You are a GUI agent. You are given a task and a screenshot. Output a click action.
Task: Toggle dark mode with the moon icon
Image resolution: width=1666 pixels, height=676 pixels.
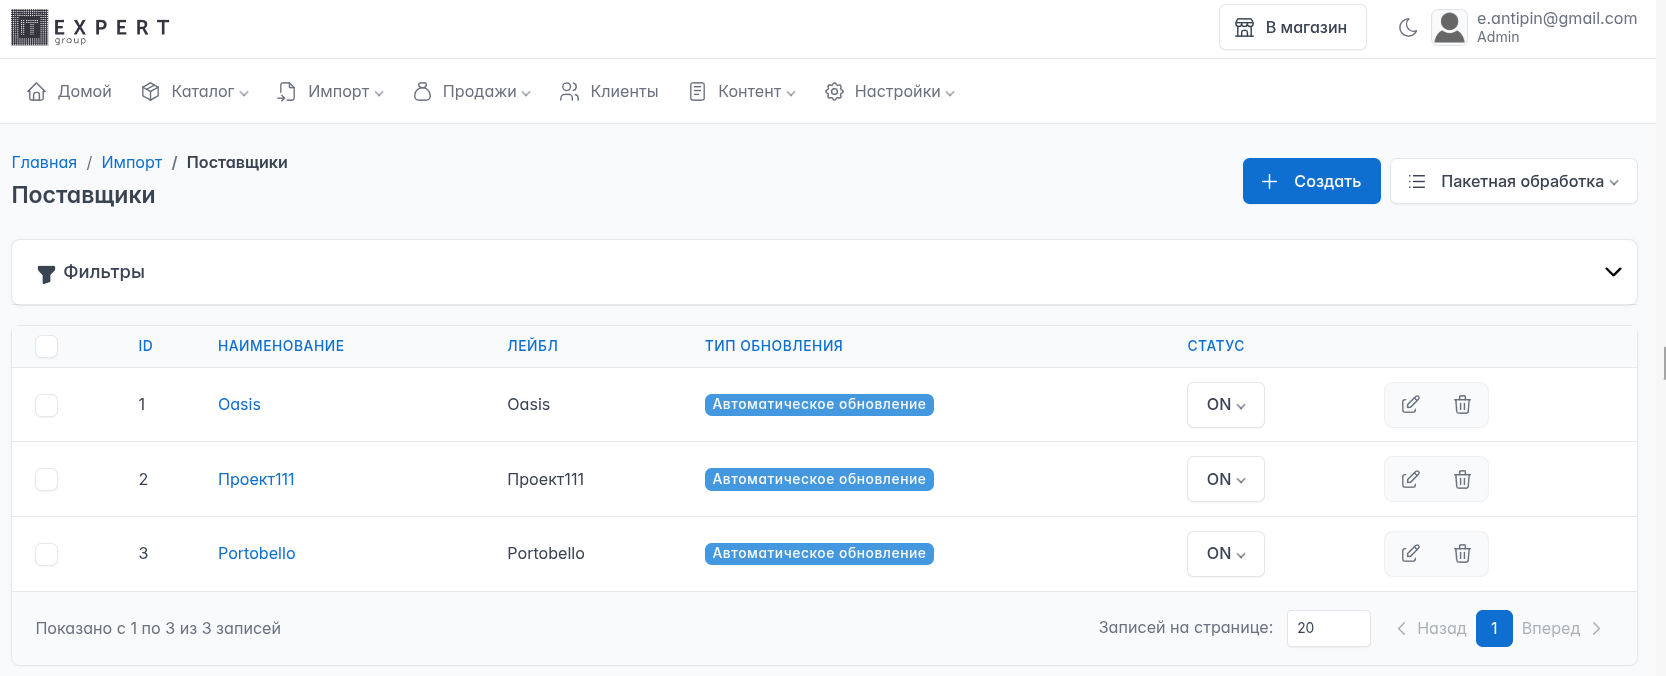tap(1408, 28)
